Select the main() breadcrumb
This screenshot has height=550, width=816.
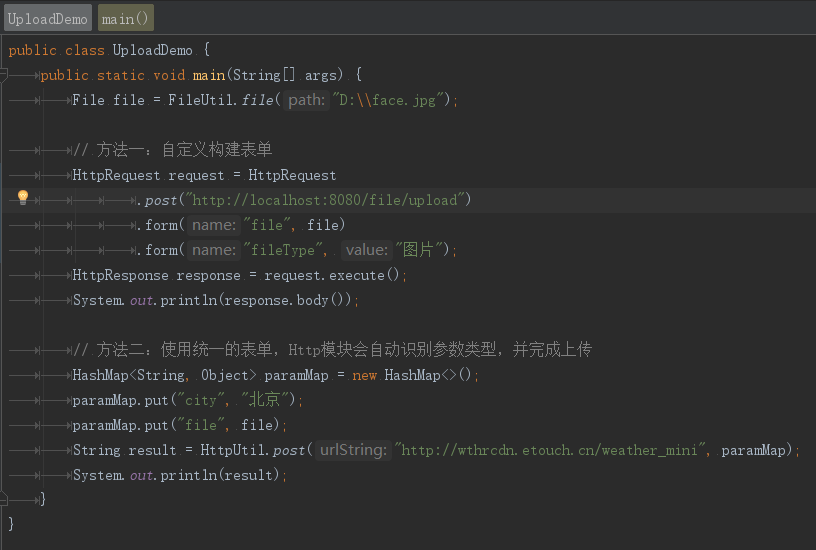(x=125, y=19)
